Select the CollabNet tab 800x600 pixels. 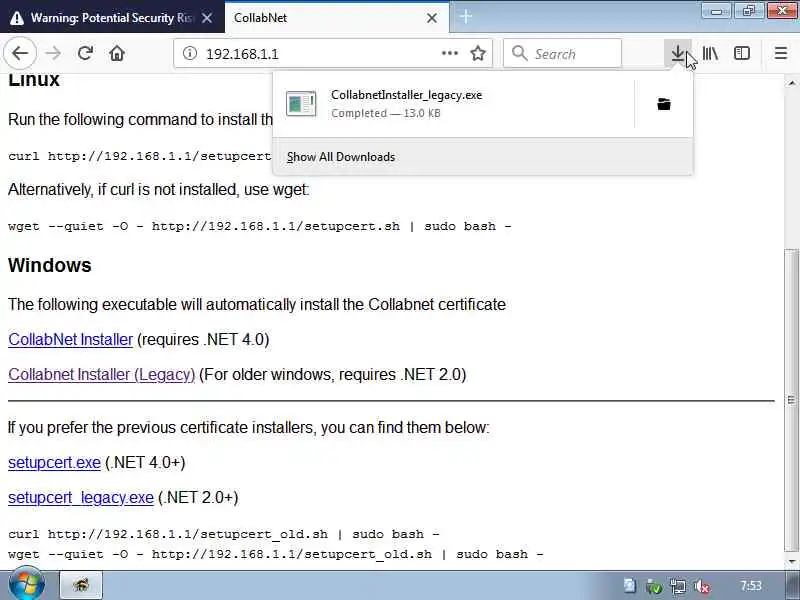[337, 17]
